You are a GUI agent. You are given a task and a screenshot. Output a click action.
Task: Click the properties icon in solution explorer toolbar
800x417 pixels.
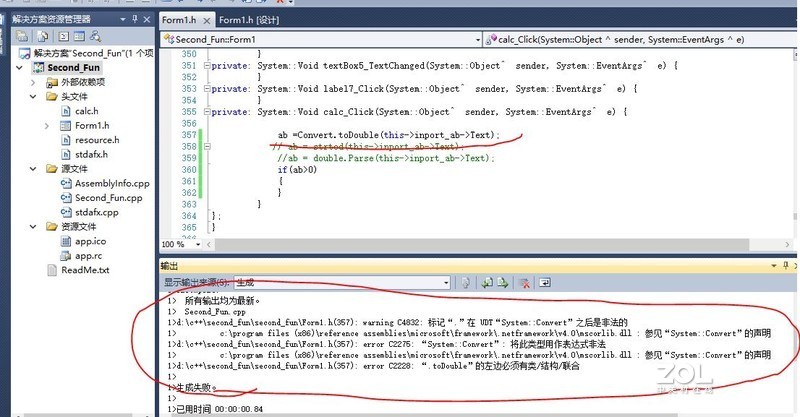[19, 36]
